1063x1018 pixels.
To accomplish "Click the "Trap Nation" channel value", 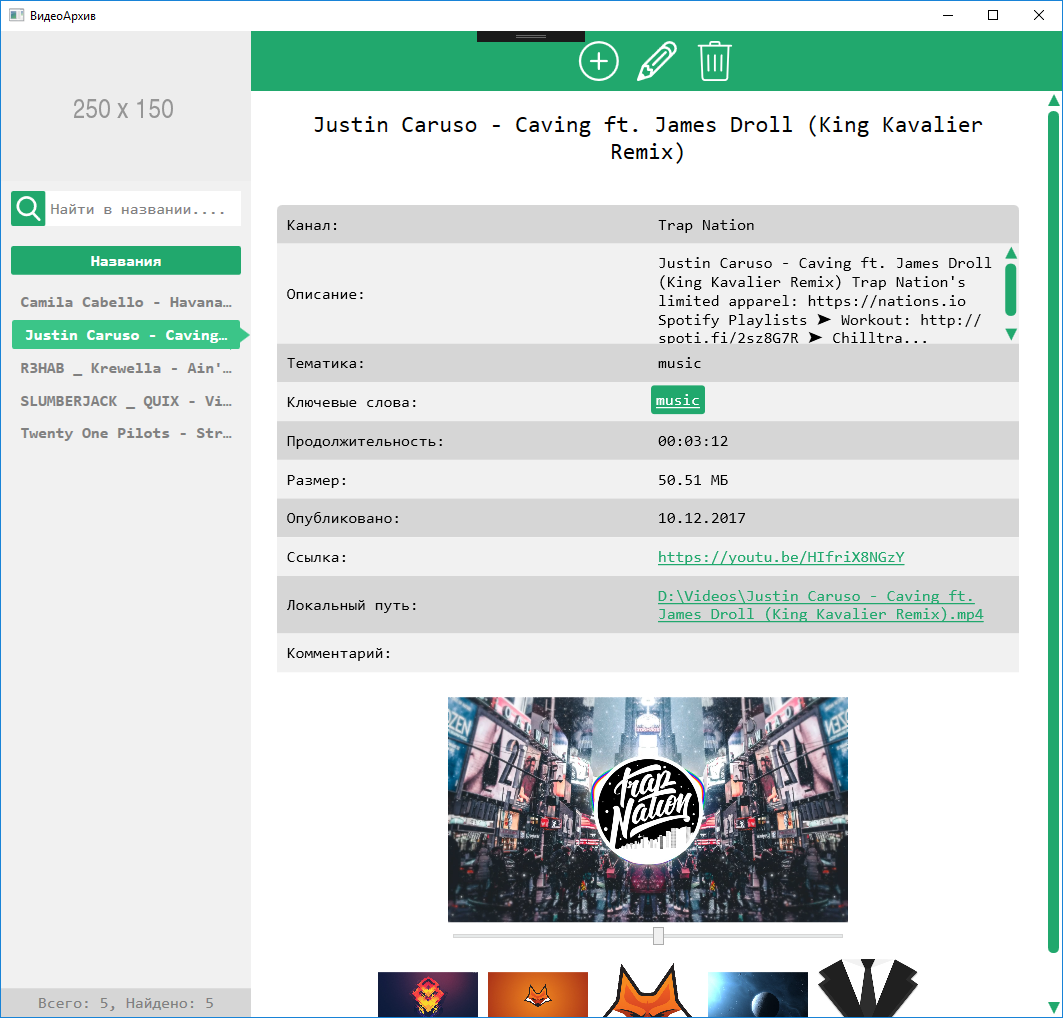I will (706, 225).
